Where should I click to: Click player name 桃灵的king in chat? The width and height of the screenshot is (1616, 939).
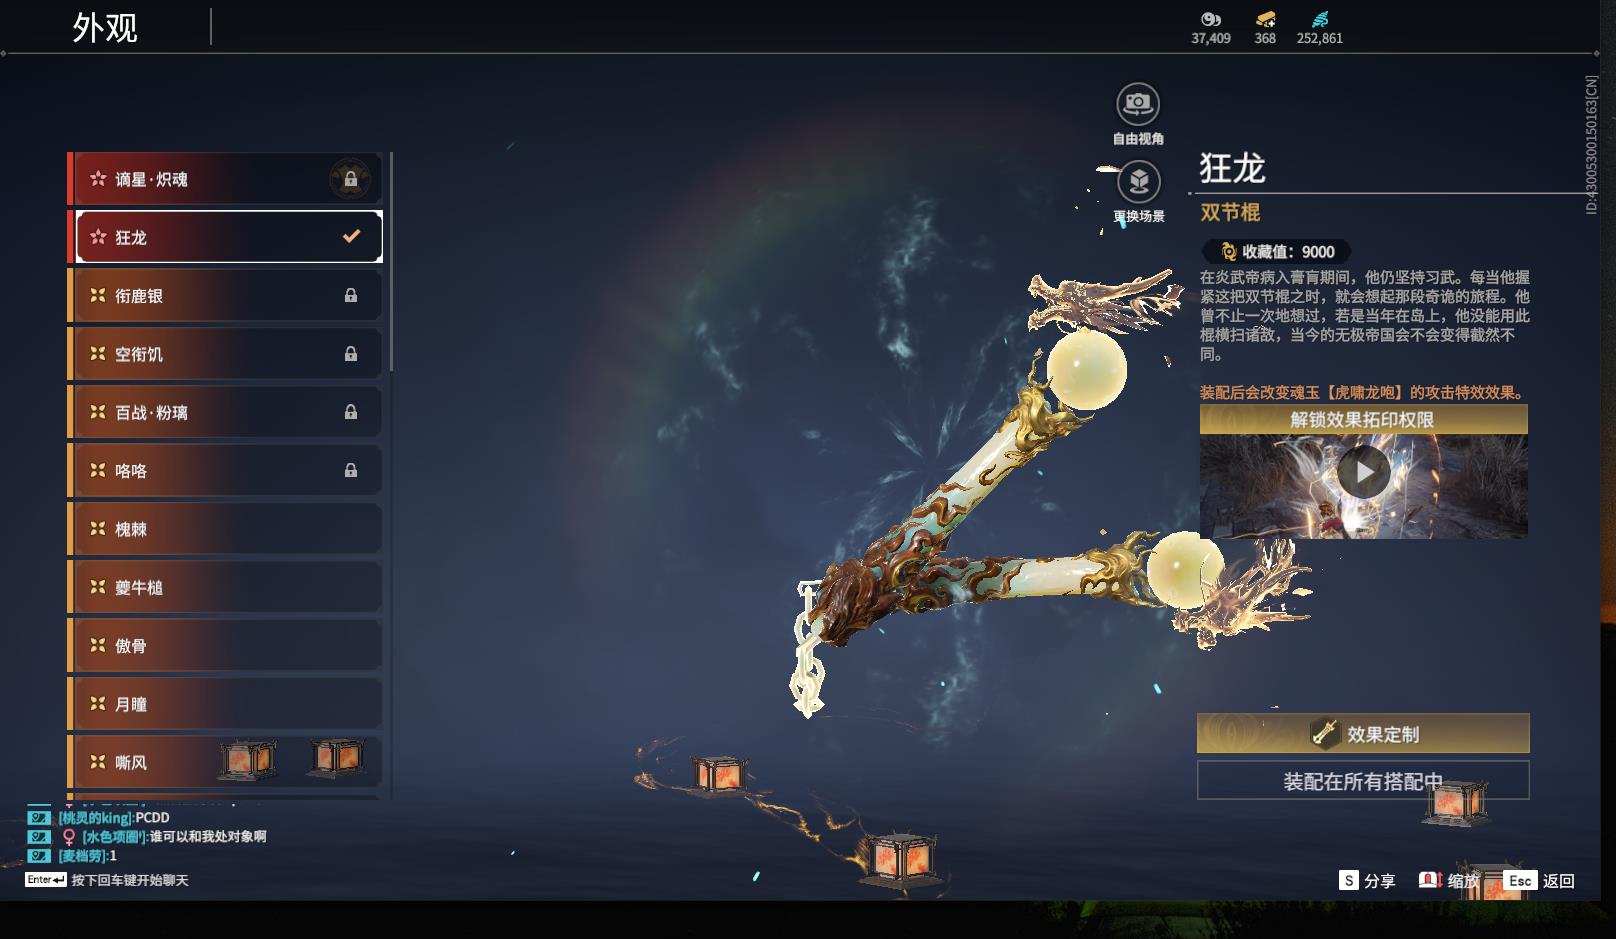click(x=95, y=818)
